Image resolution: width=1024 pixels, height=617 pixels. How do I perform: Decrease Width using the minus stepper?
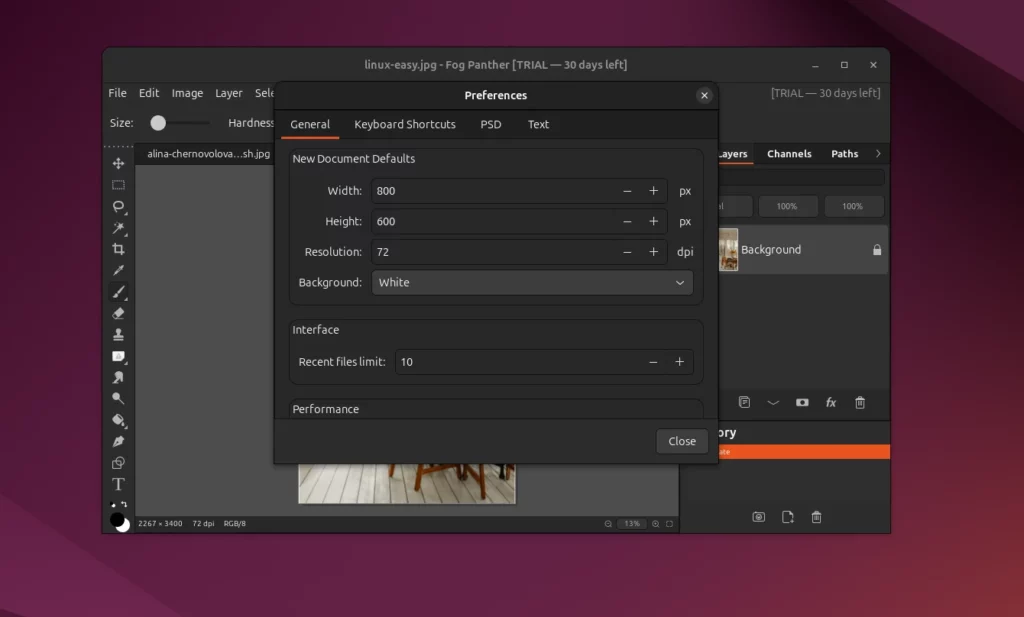pos(627,191)
